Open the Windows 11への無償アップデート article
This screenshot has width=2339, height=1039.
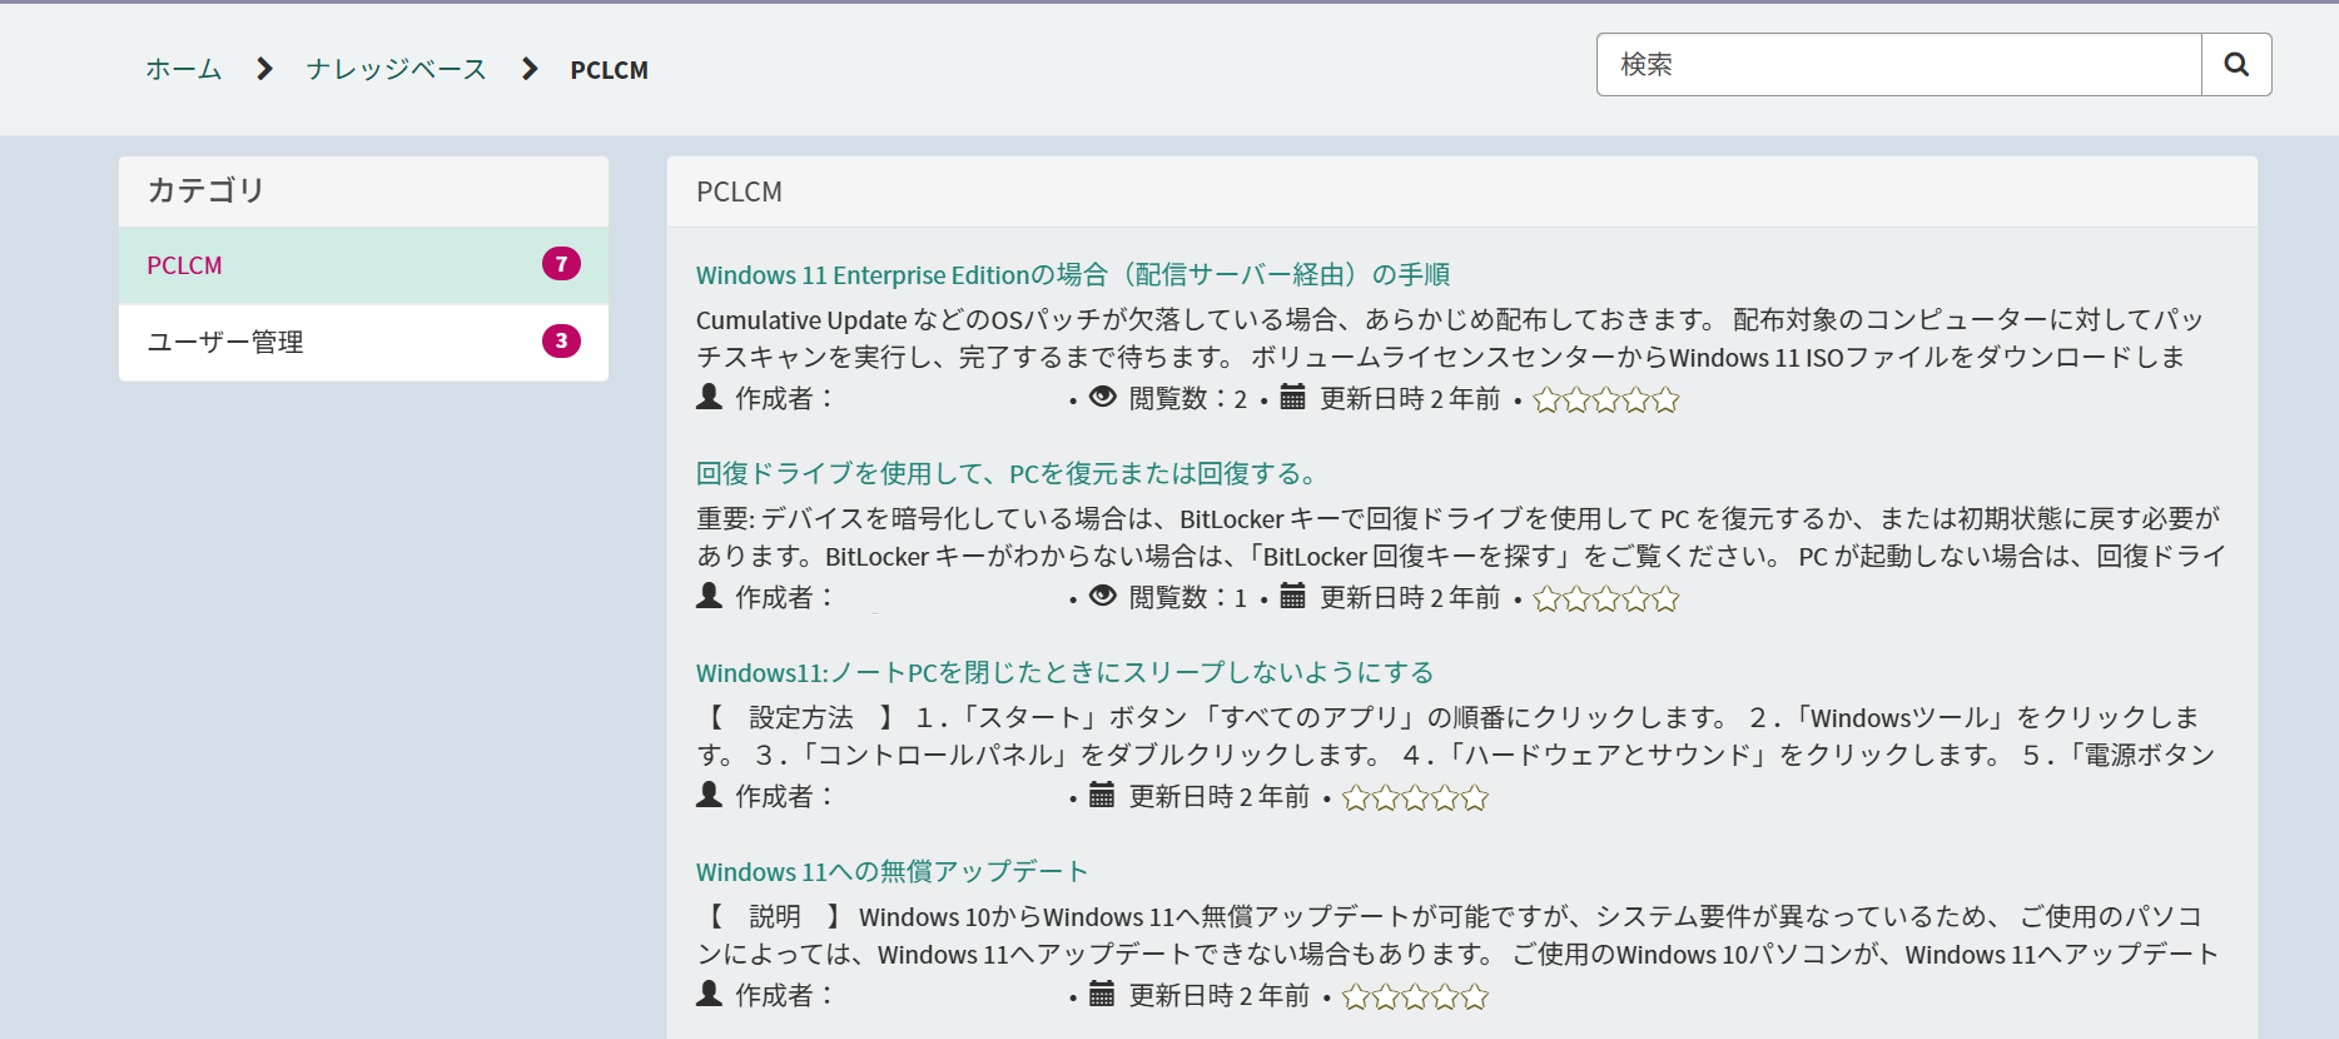click(x=891, y=870)
